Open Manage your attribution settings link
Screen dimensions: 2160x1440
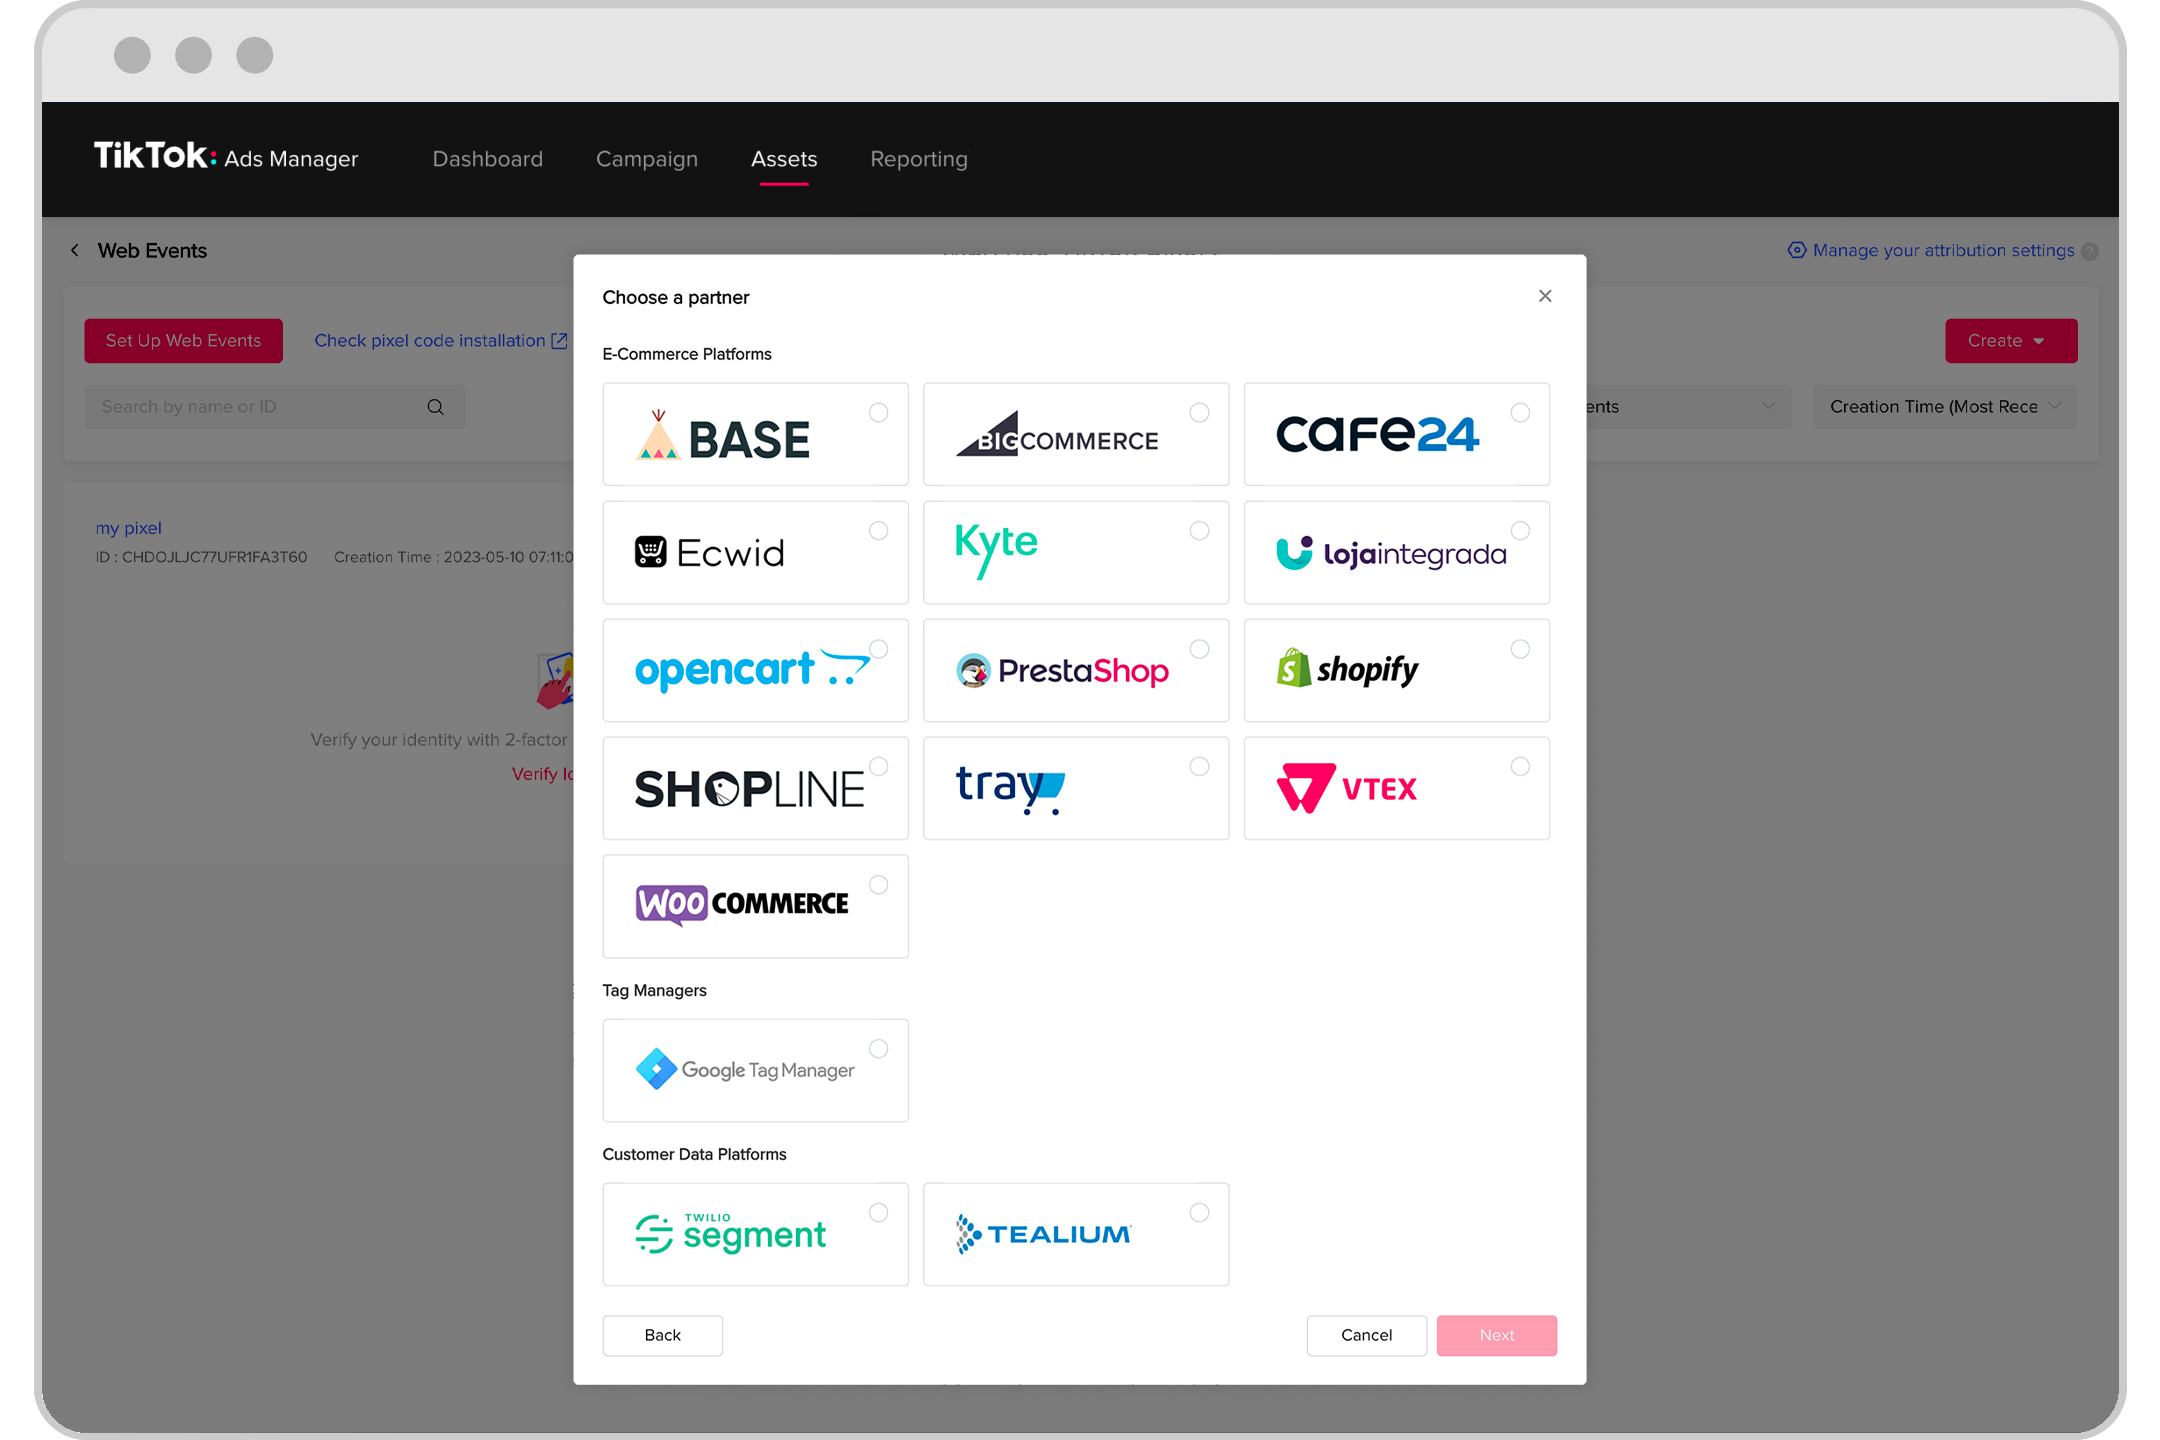click(x=1943, y=250)
